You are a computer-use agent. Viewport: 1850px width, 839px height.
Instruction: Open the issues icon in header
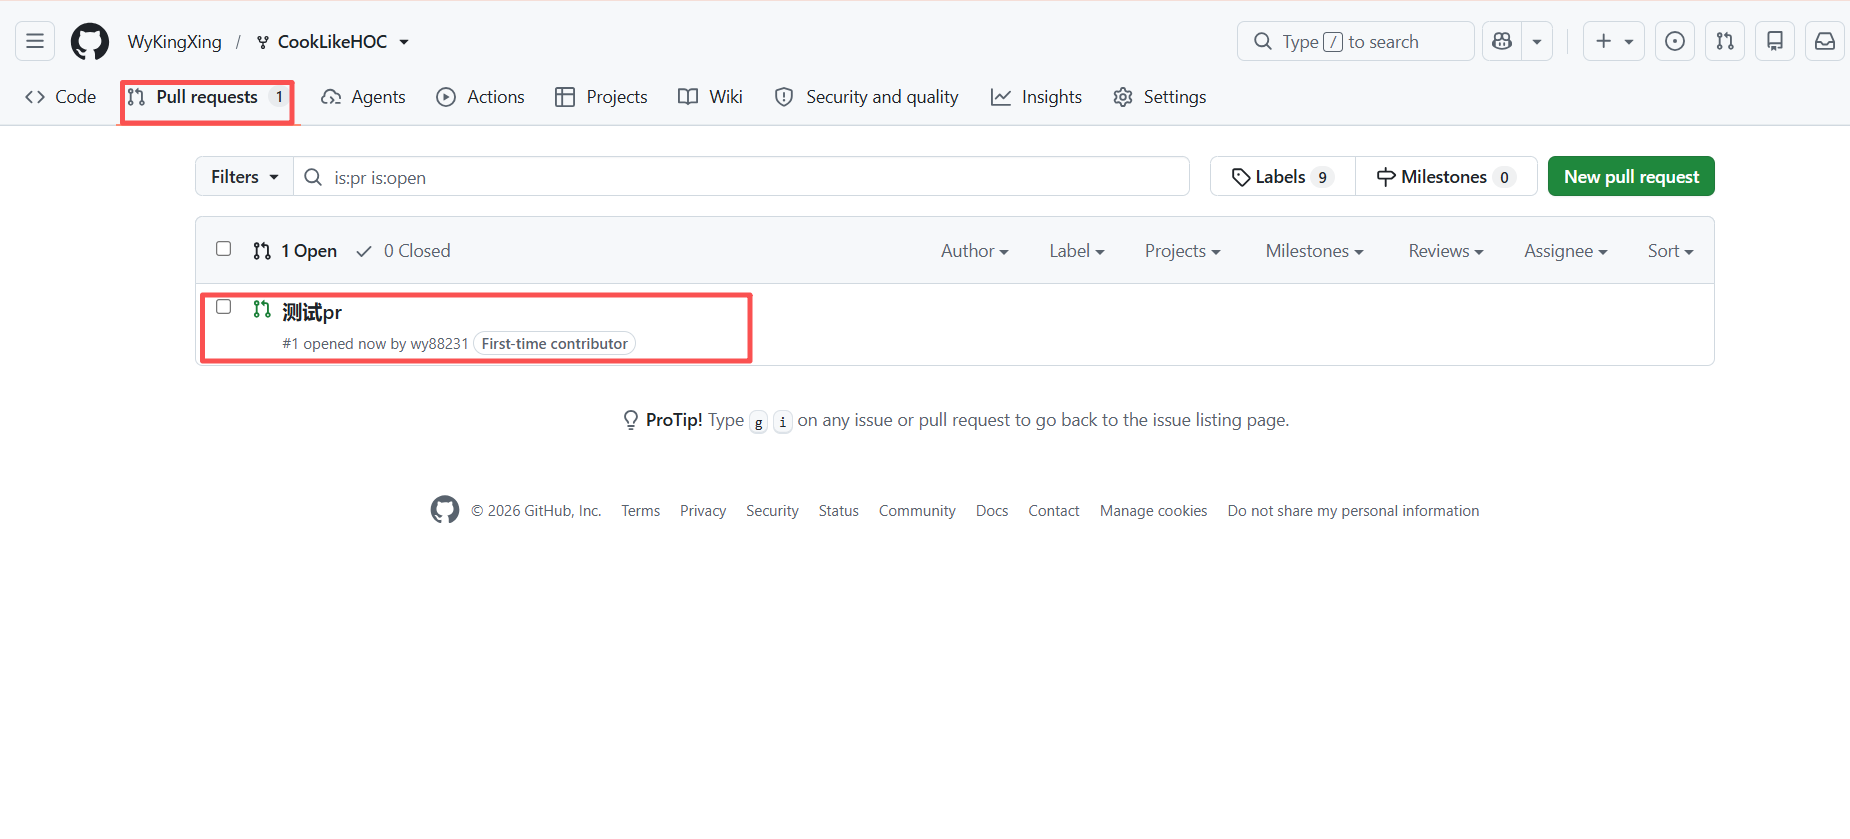[x=1675, y=41]
